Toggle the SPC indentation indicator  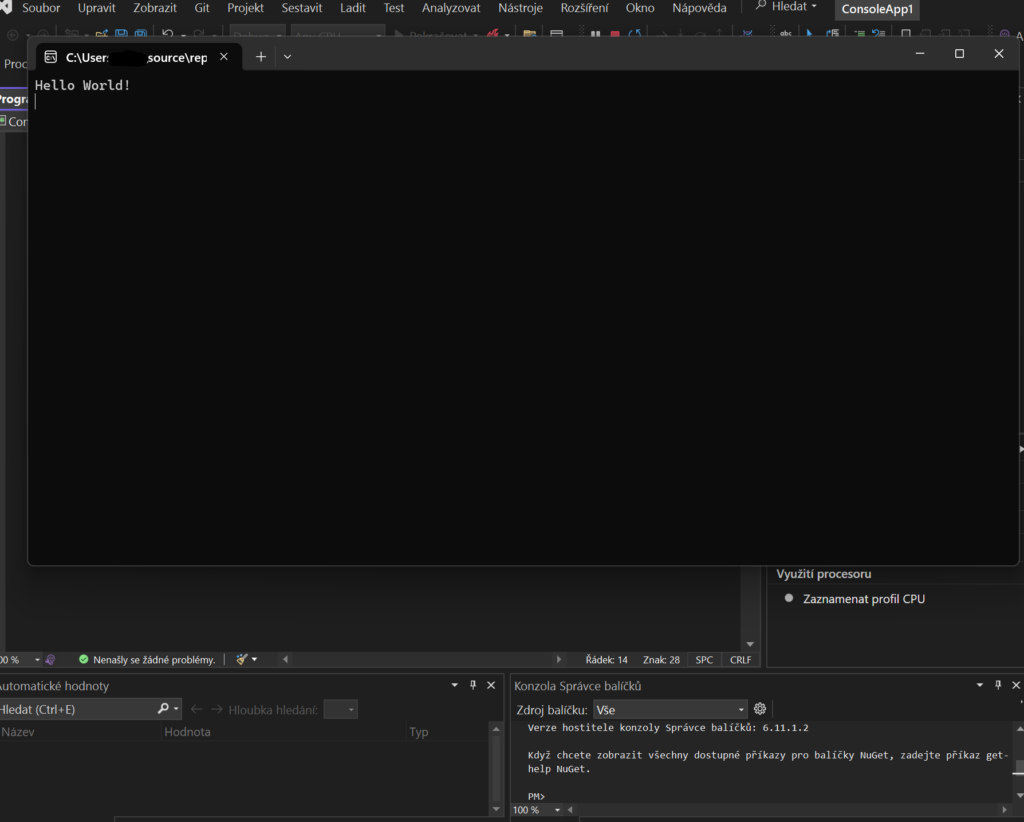pyautogui.click(x=704, y=660)
